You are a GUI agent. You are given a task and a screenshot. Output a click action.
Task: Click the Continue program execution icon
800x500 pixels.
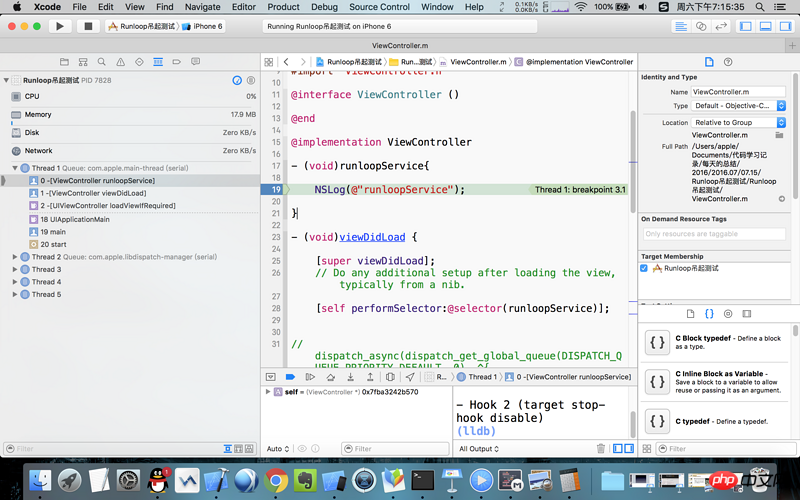311,377
